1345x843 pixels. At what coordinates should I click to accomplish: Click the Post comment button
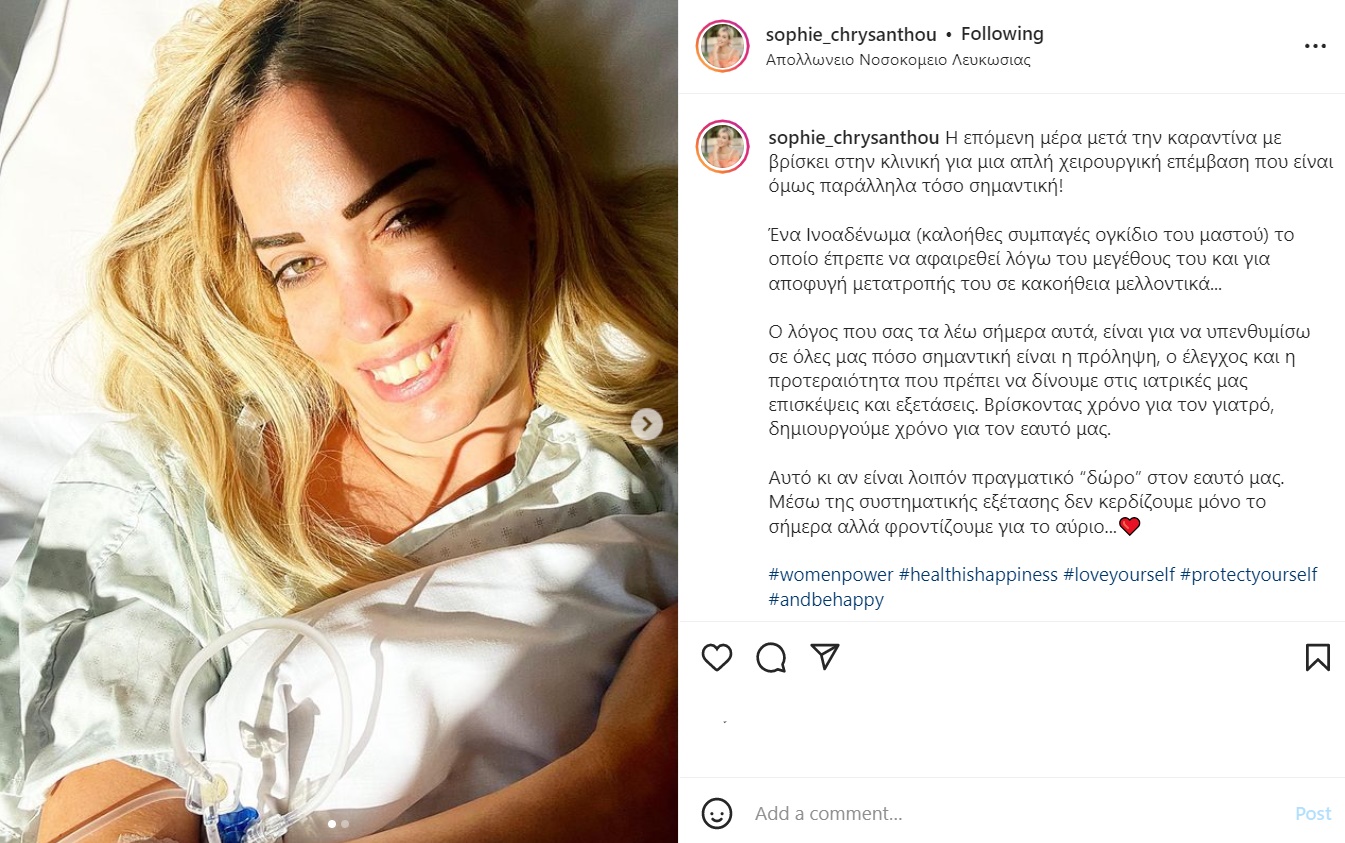coord(1313,813)
